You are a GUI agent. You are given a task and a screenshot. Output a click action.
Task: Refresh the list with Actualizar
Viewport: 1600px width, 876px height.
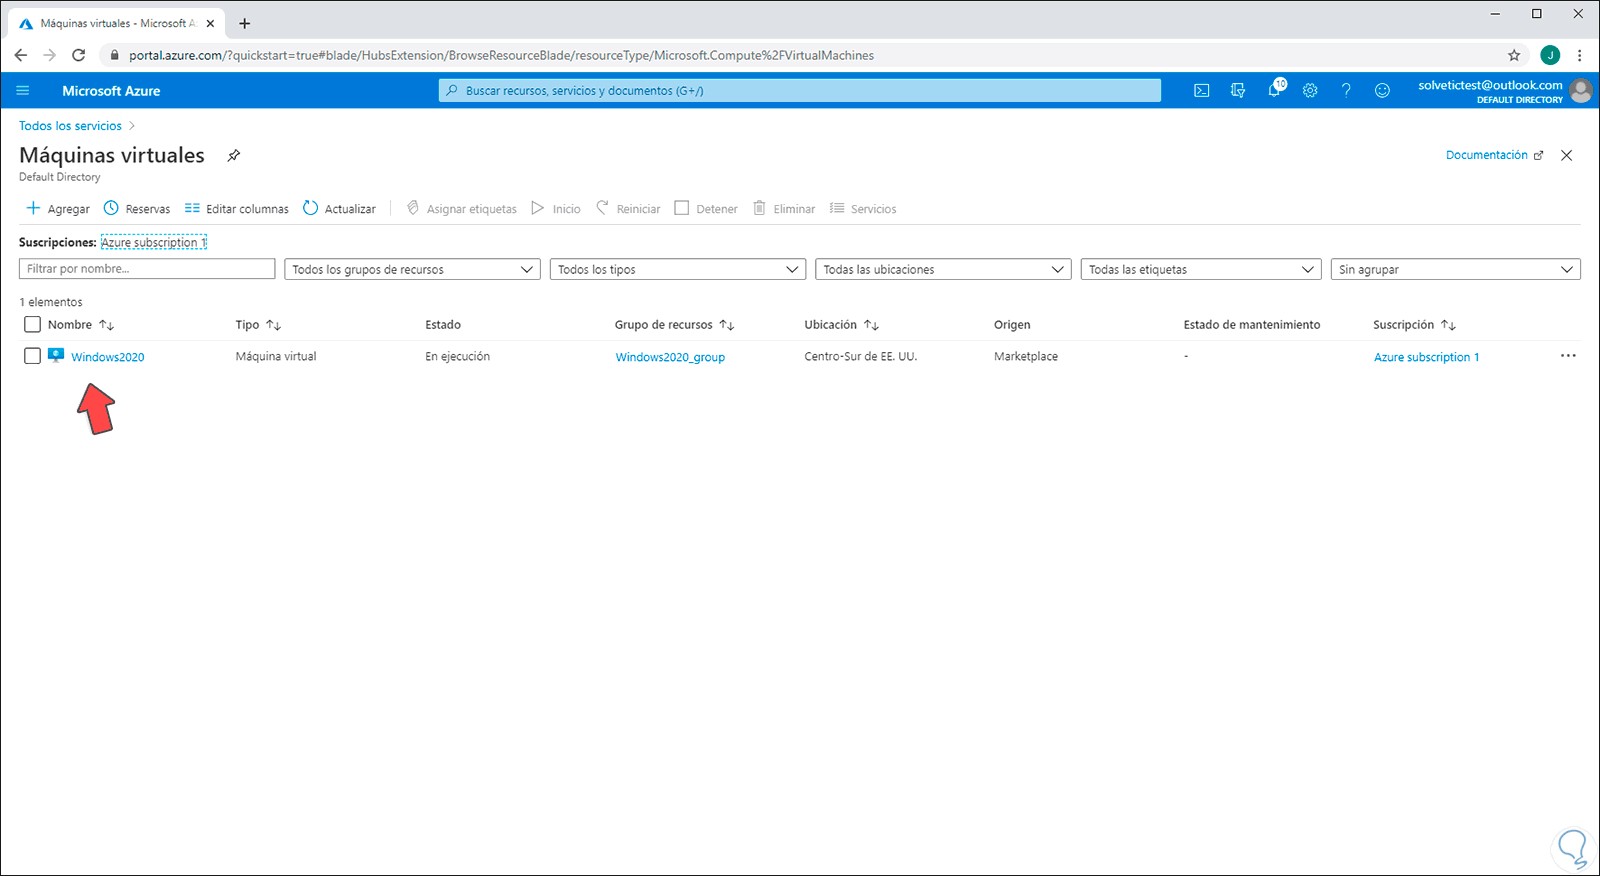coord(340,209)
